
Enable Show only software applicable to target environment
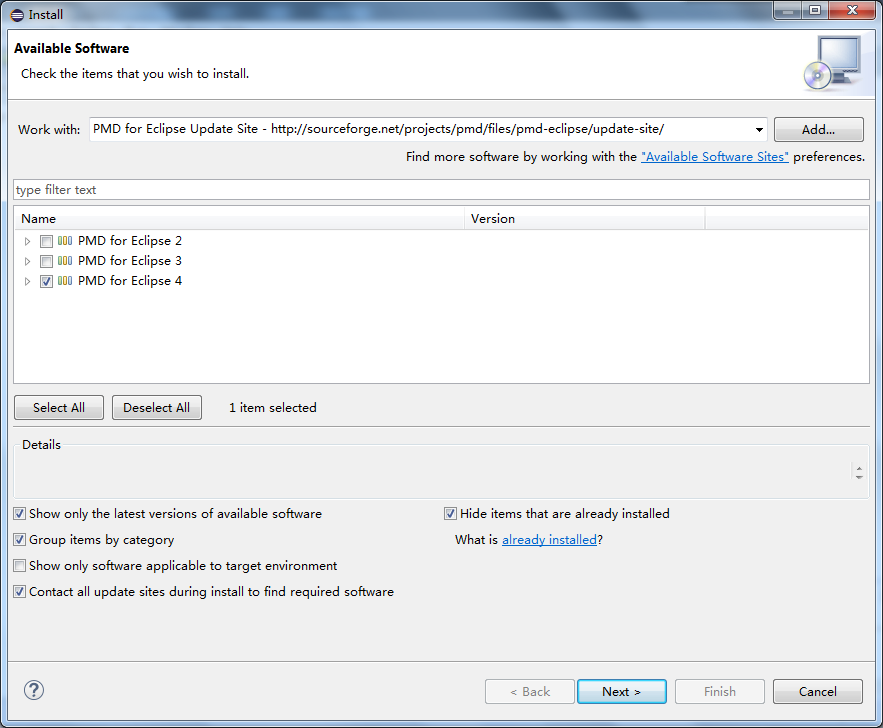[x=20, y=565]
